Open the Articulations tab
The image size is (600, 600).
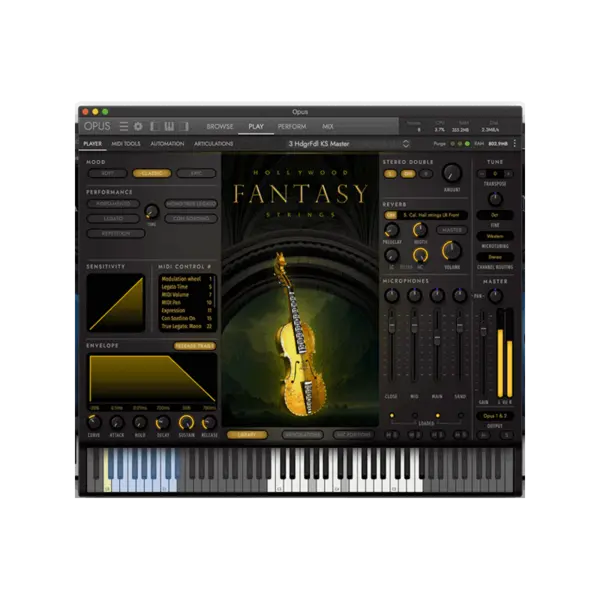[214, 144]
